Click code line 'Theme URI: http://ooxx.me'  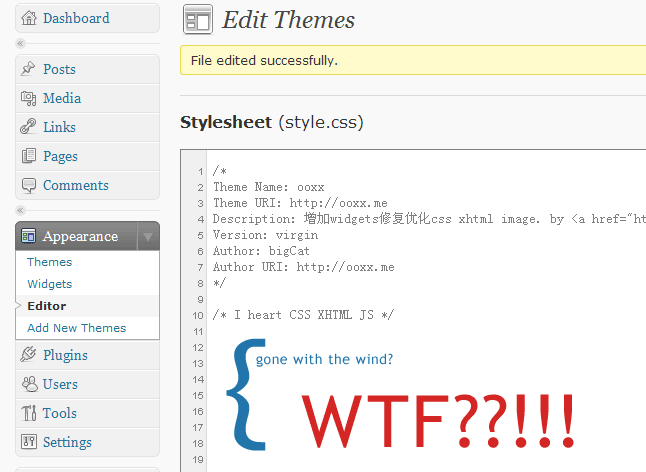pyautogui.click(x=300, y=203)
